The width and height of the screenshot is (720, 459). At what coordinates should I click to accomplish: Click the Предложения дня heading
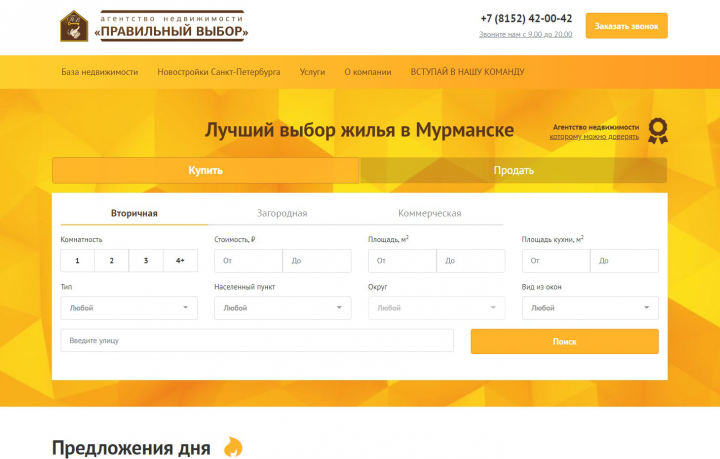point(131,448)
